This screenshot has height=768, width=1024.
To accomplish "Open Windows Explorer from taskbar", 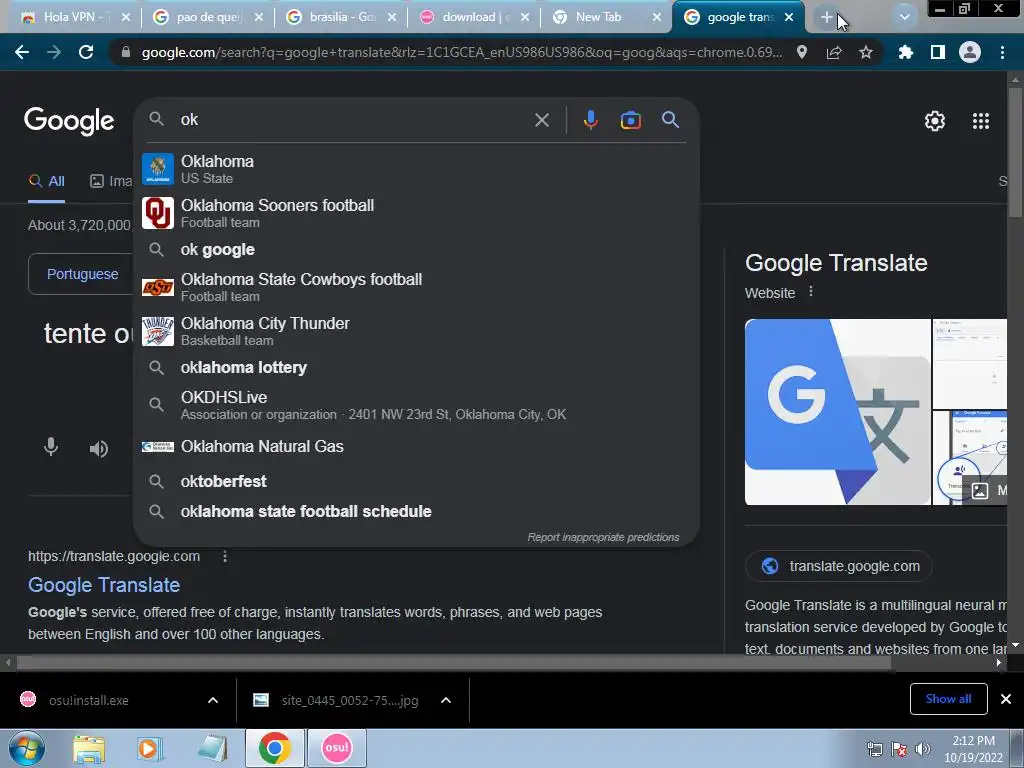I will tap(89, 749).
